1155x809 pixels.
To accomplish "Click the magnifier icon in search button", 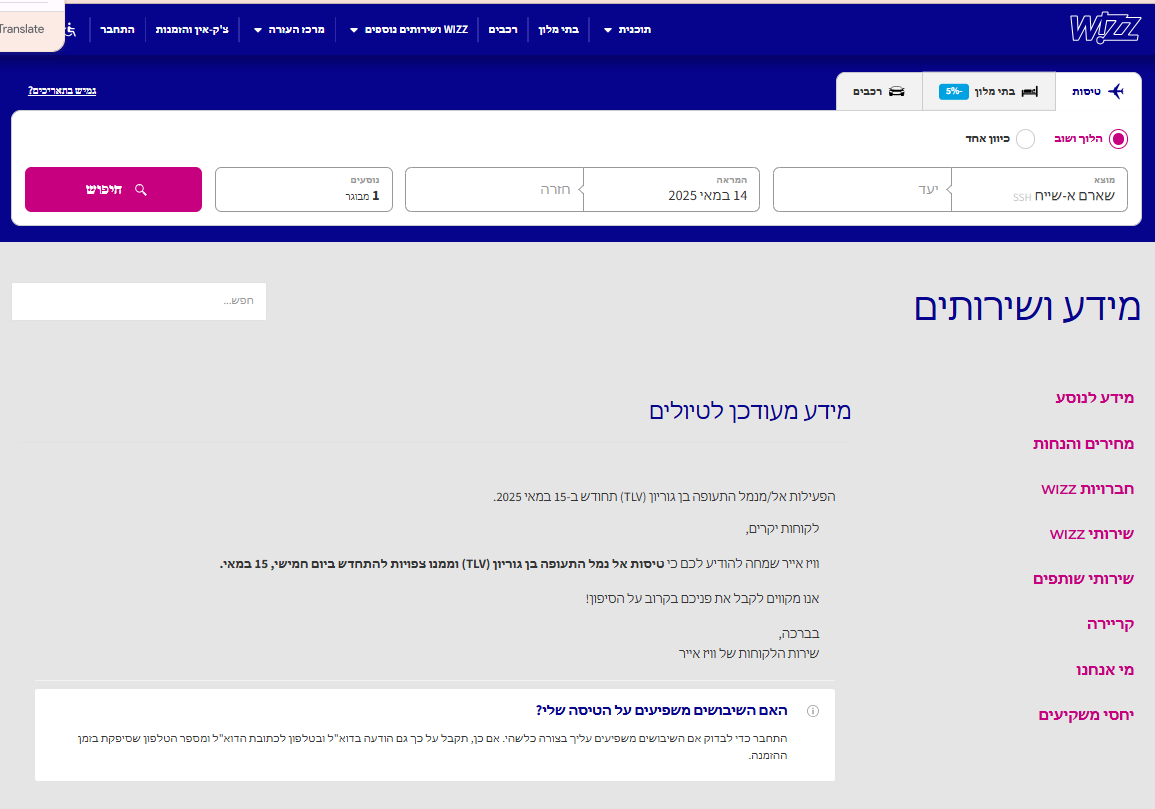I will tap(141, 190).
